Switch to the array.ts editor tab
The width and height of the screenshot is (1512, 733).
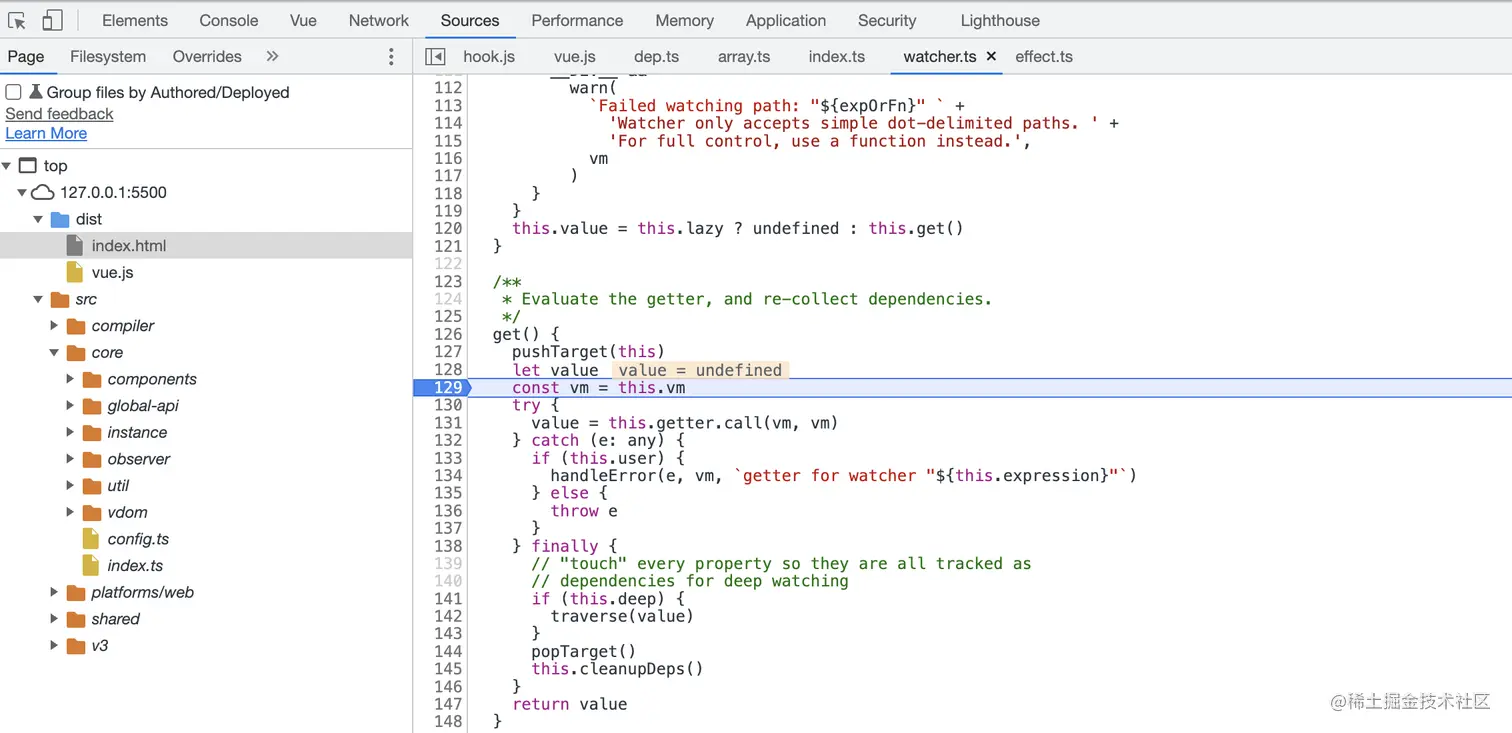(744, 56)
